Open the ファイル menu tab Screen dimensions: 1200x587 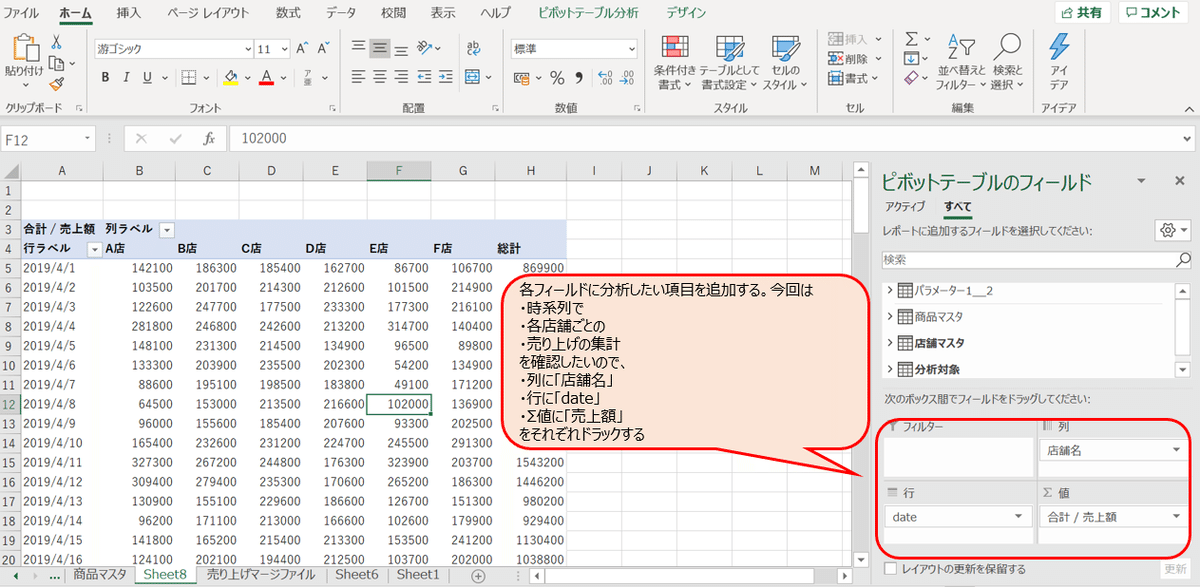click(x=23, y=13)
